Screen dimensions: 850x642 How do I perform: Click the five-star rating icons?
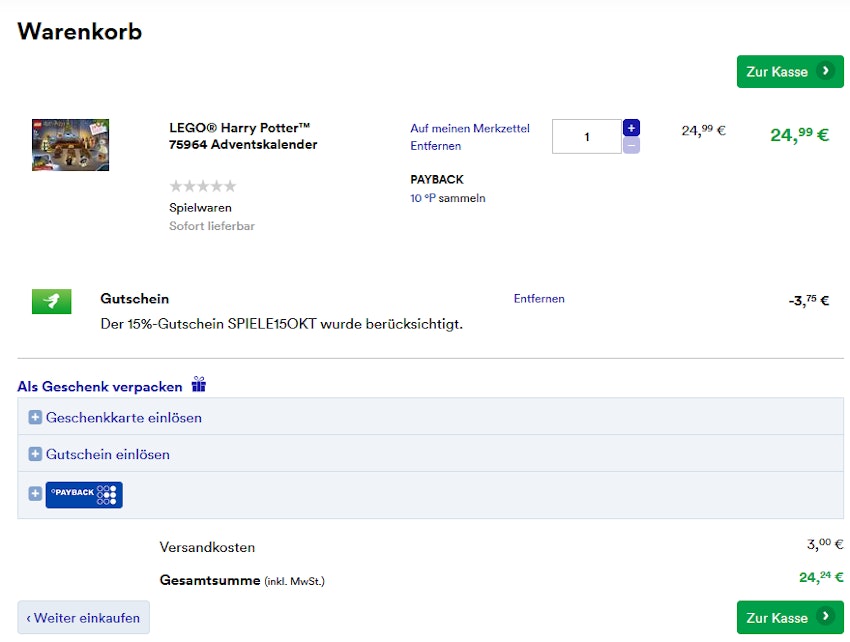click(203, 186)
